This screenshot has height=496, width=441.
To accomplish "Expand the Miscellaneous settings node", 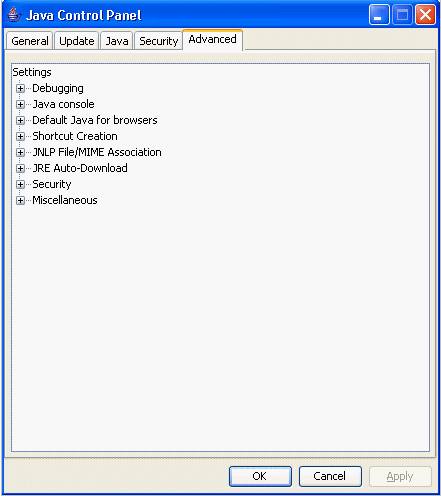I will [x=20, y=200].
